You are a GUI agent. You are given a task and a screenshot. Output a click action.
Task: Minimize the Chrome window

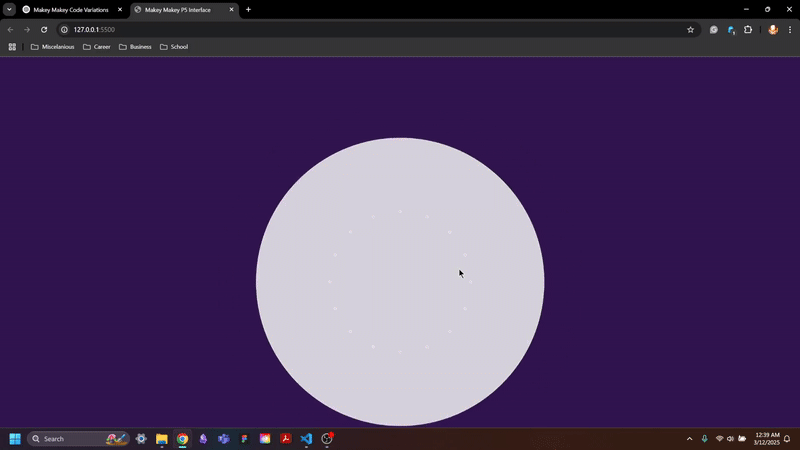(746, 9)
